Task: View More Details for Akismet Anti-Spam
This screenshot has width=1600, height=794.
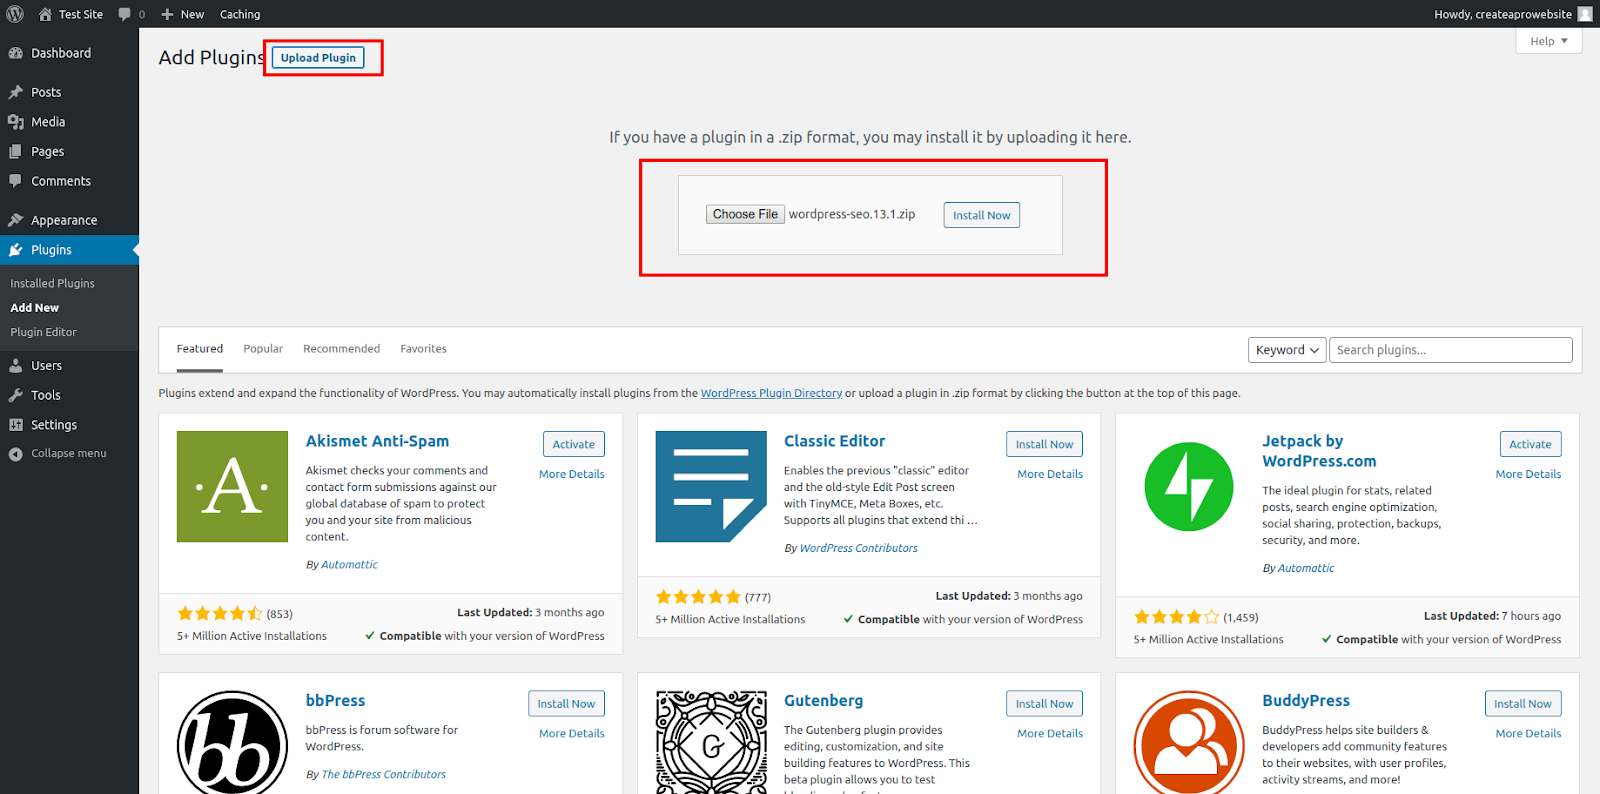Action: (x=572, y=474)
